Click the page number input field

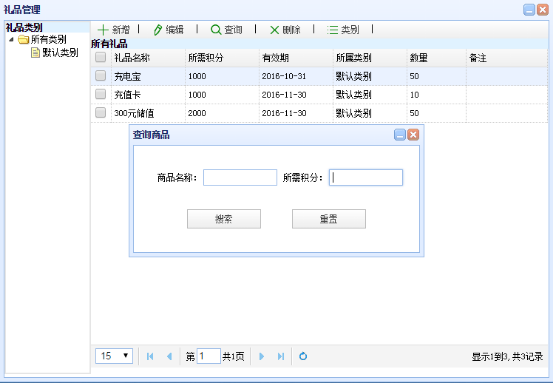(x=208, y=356)
